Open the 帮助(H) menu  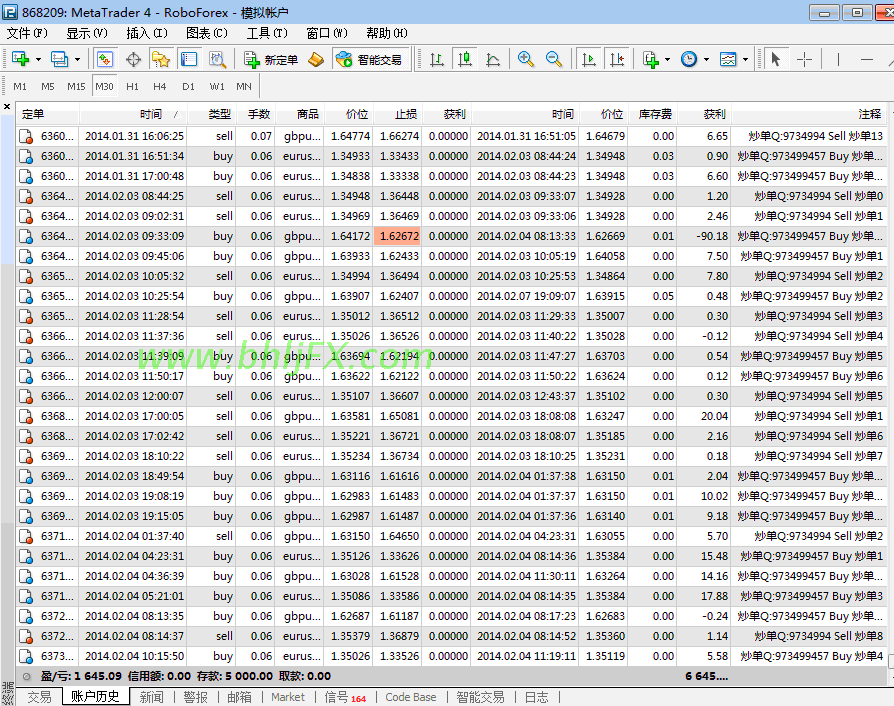[387, 33]
